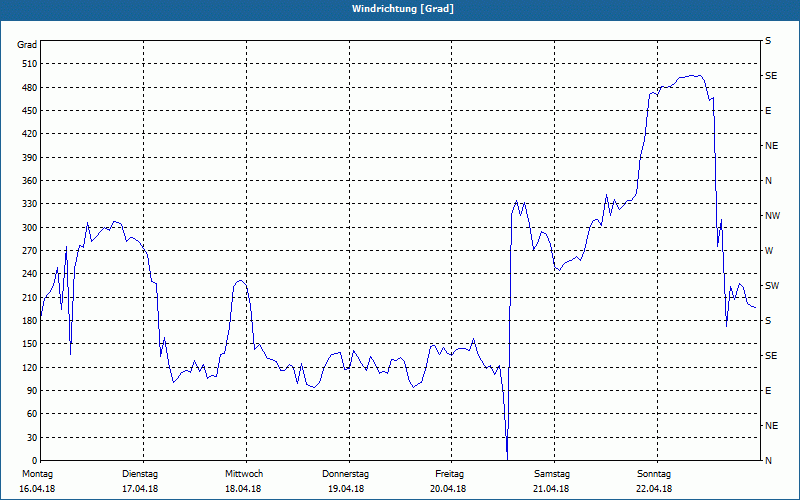Click the y-axis value '240'

pos(30,274)
